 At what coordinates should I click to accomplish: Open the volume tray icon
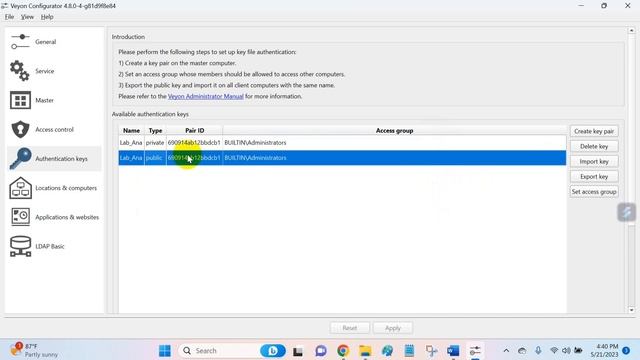point(566,351)
